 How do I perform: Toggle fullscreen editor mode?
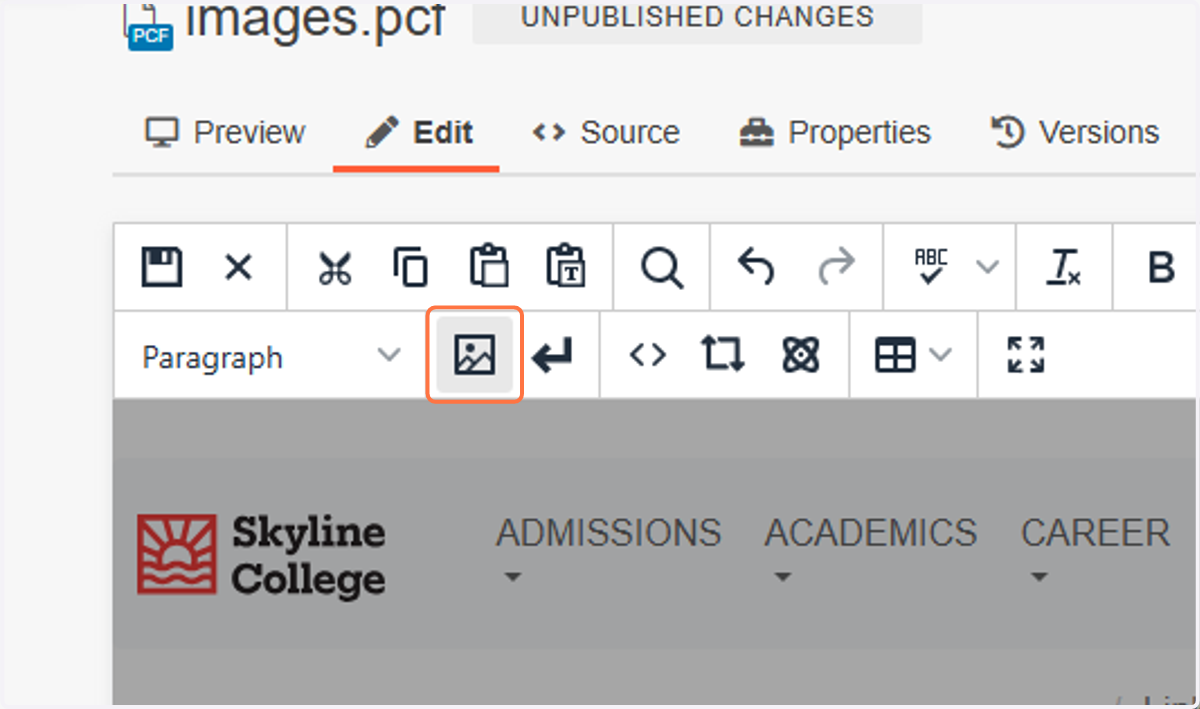pyautogui.click(x=1025, y=355)
